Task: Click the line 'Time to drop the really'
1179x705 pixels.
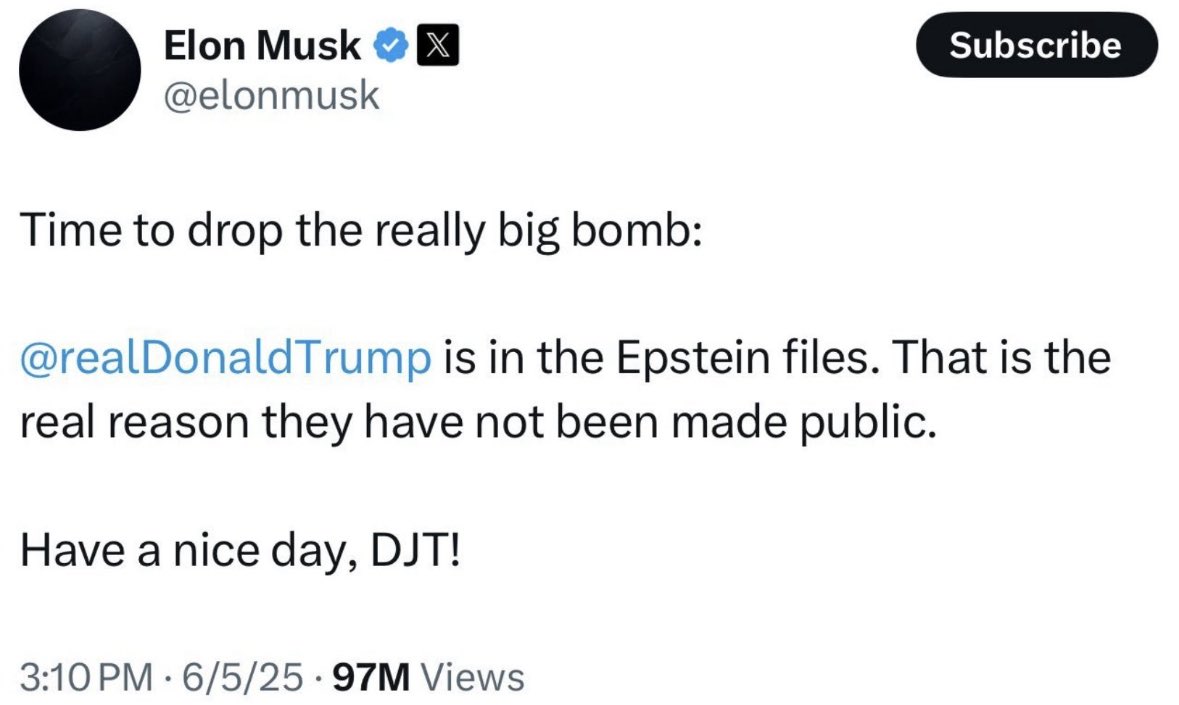Action: pos(200,233)
